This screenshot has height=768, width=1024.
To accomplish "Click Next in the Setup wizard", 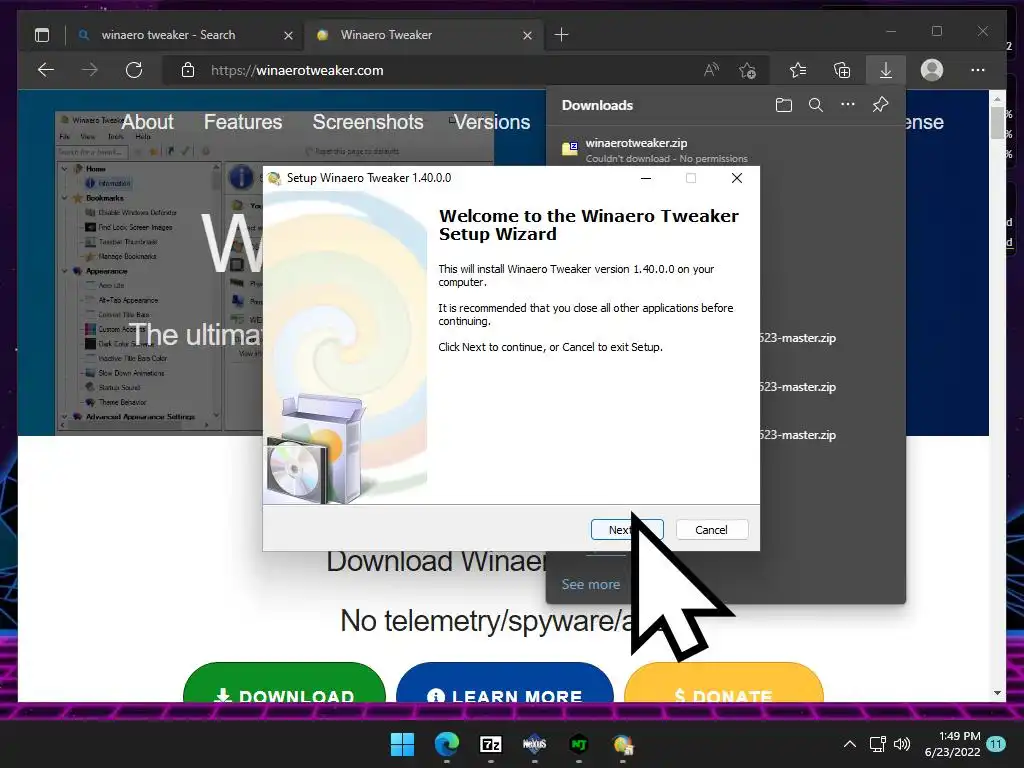I will pyautogui.click(x=627, y=530).
